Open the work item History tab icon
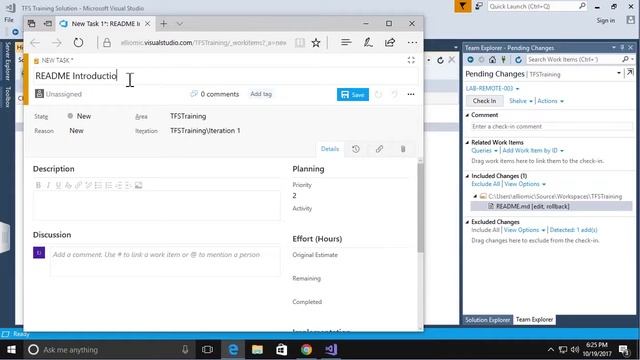The image size is (640, 360). click(x=356, y=149)
